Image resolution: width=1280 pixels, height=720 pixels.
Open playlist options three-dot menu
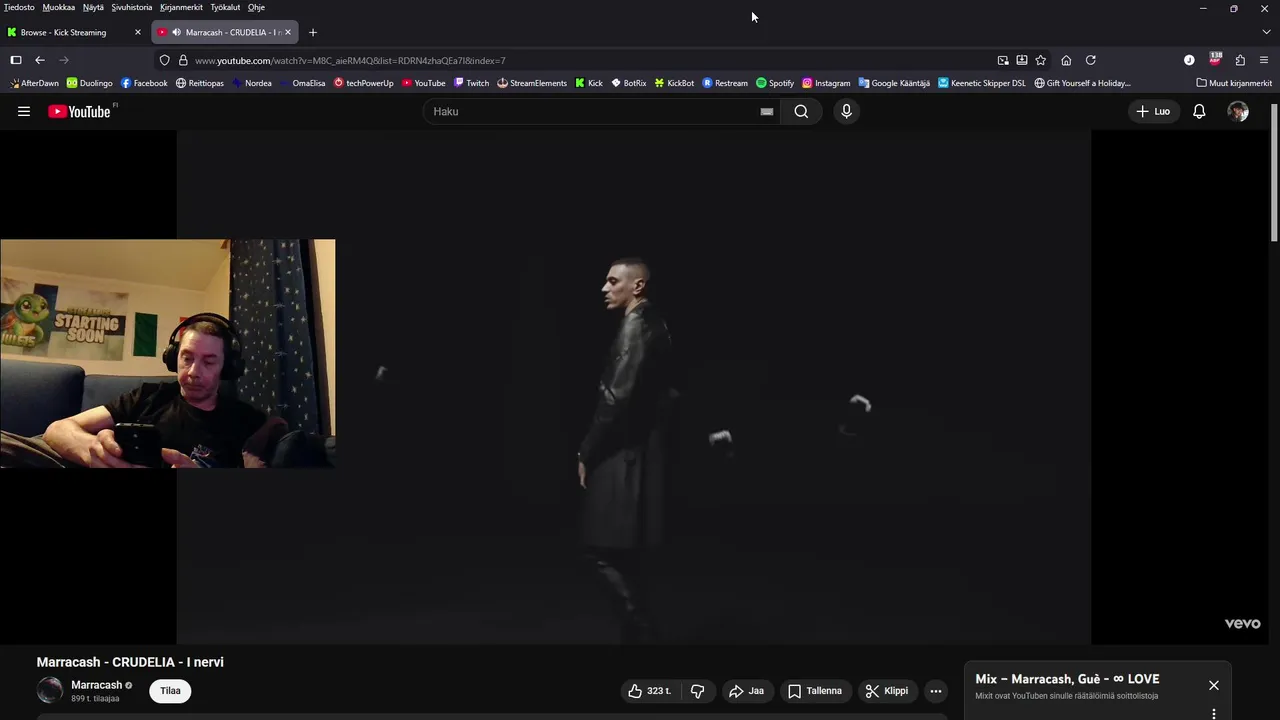[x=1213, y=713]
